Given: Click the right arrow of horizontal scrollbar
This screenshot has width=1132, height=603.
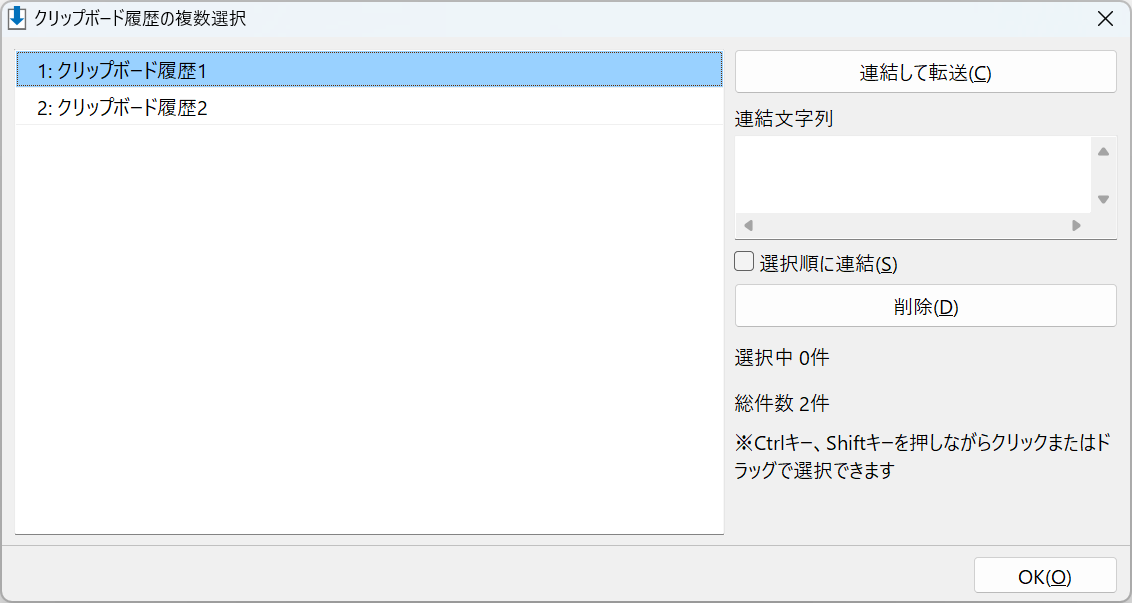Looking at the screenshot, I should coord(1076,225).
